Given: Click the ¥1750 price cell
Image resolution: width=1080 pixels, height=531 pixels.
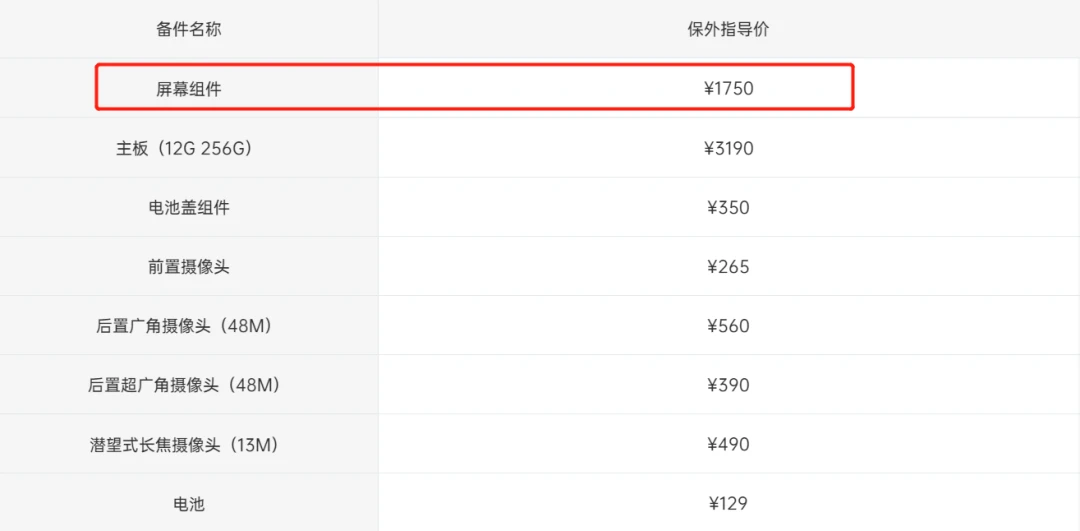Looking at the screenshot, I should (x=729, y=88).
